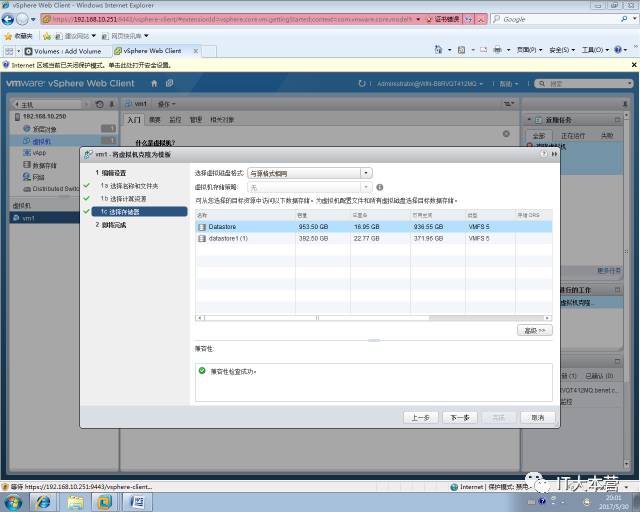Open the file explorer taskbar icon
This screenshot has height=512, width=640.
pyautogui.click(x=76, y=502)
